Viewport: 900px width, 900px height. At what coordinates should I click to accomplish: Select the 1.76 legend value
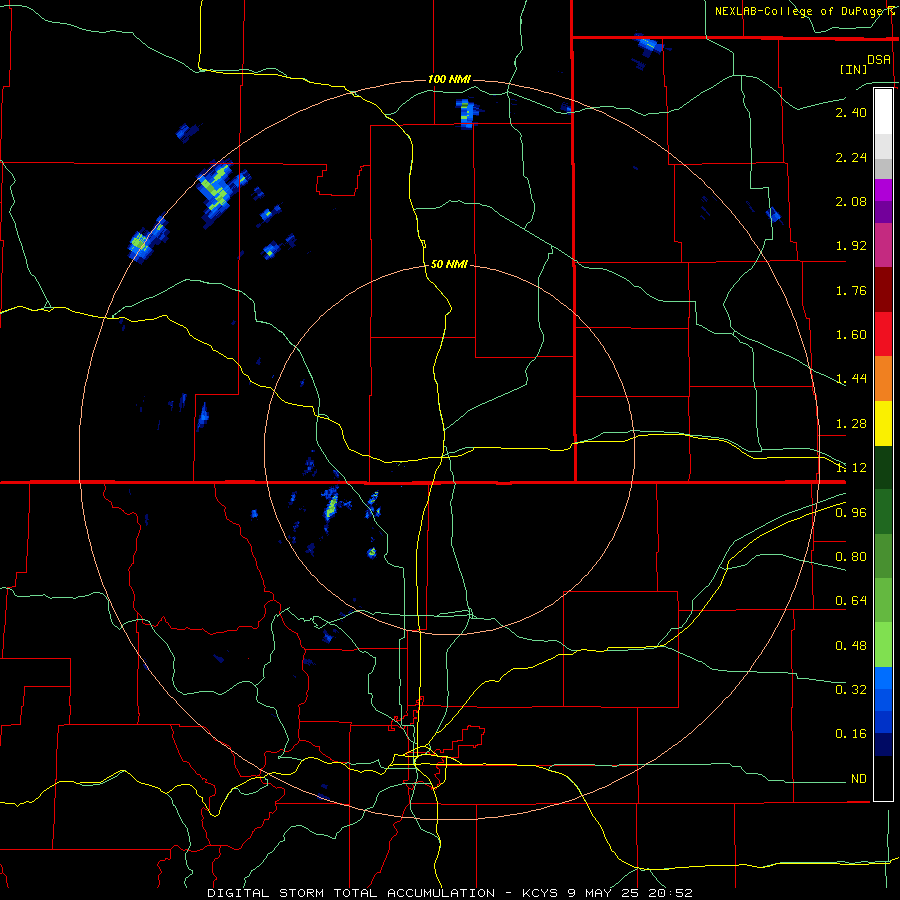point(851,290)
